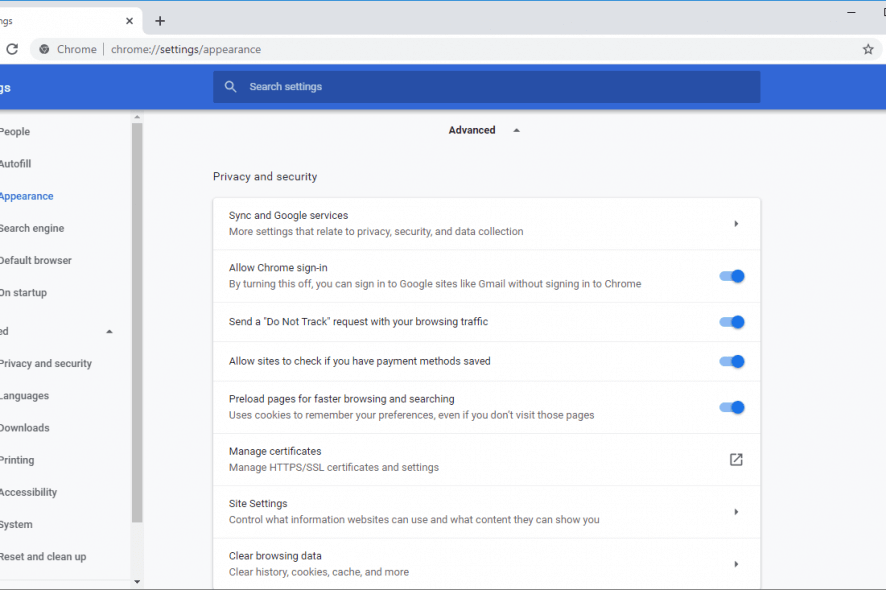Open Printing settings in the sidebar
The height and width of the screenshot is (590, 886).
pyautogui.click(x=17, y=460)
